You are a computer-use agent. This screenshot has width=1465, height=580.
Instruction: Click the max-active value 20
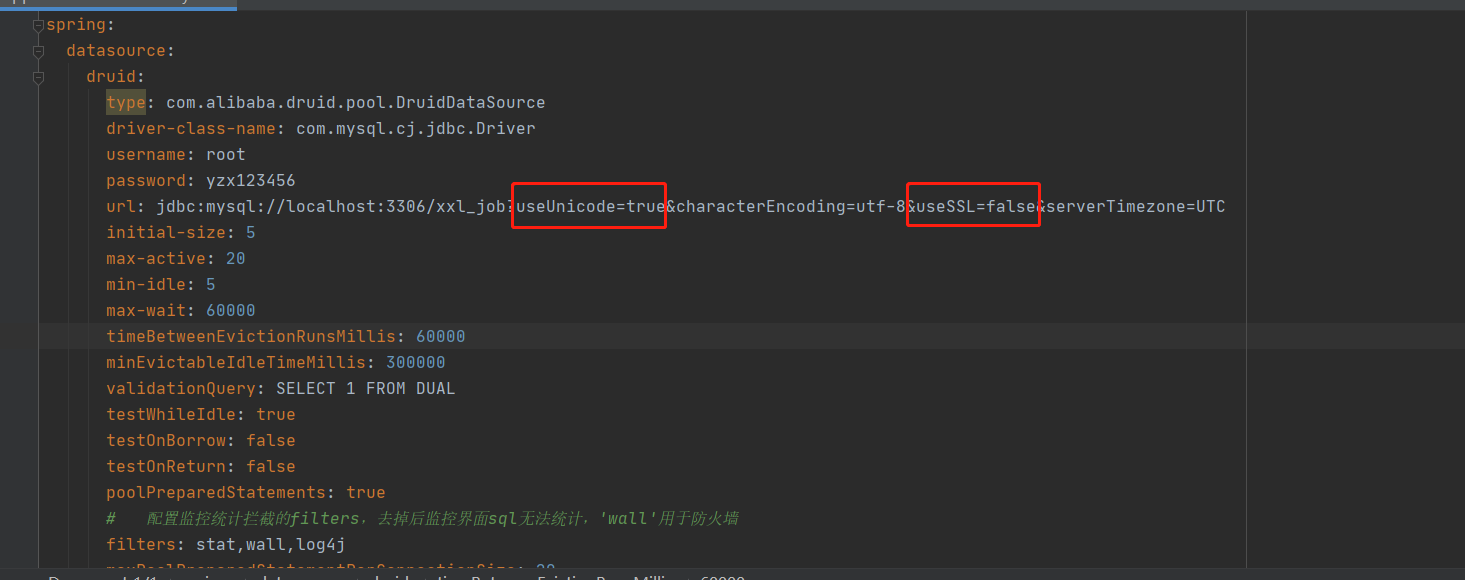coord(235,258)
